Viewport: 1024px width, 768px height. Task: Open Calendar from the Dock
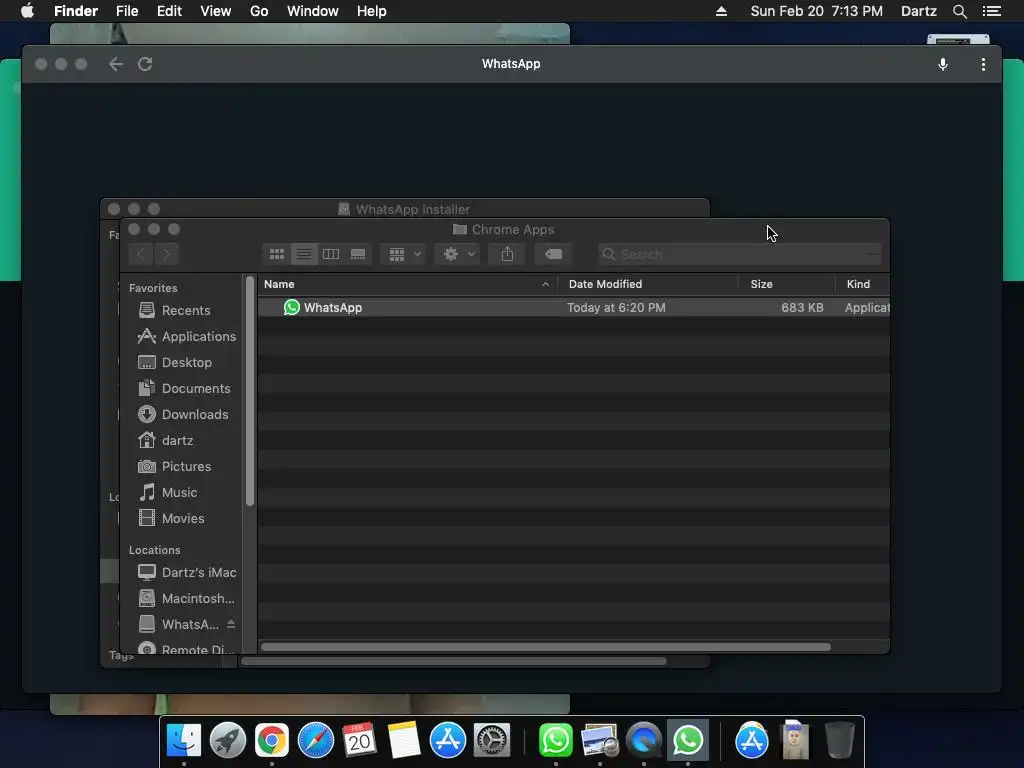point(360,741)
